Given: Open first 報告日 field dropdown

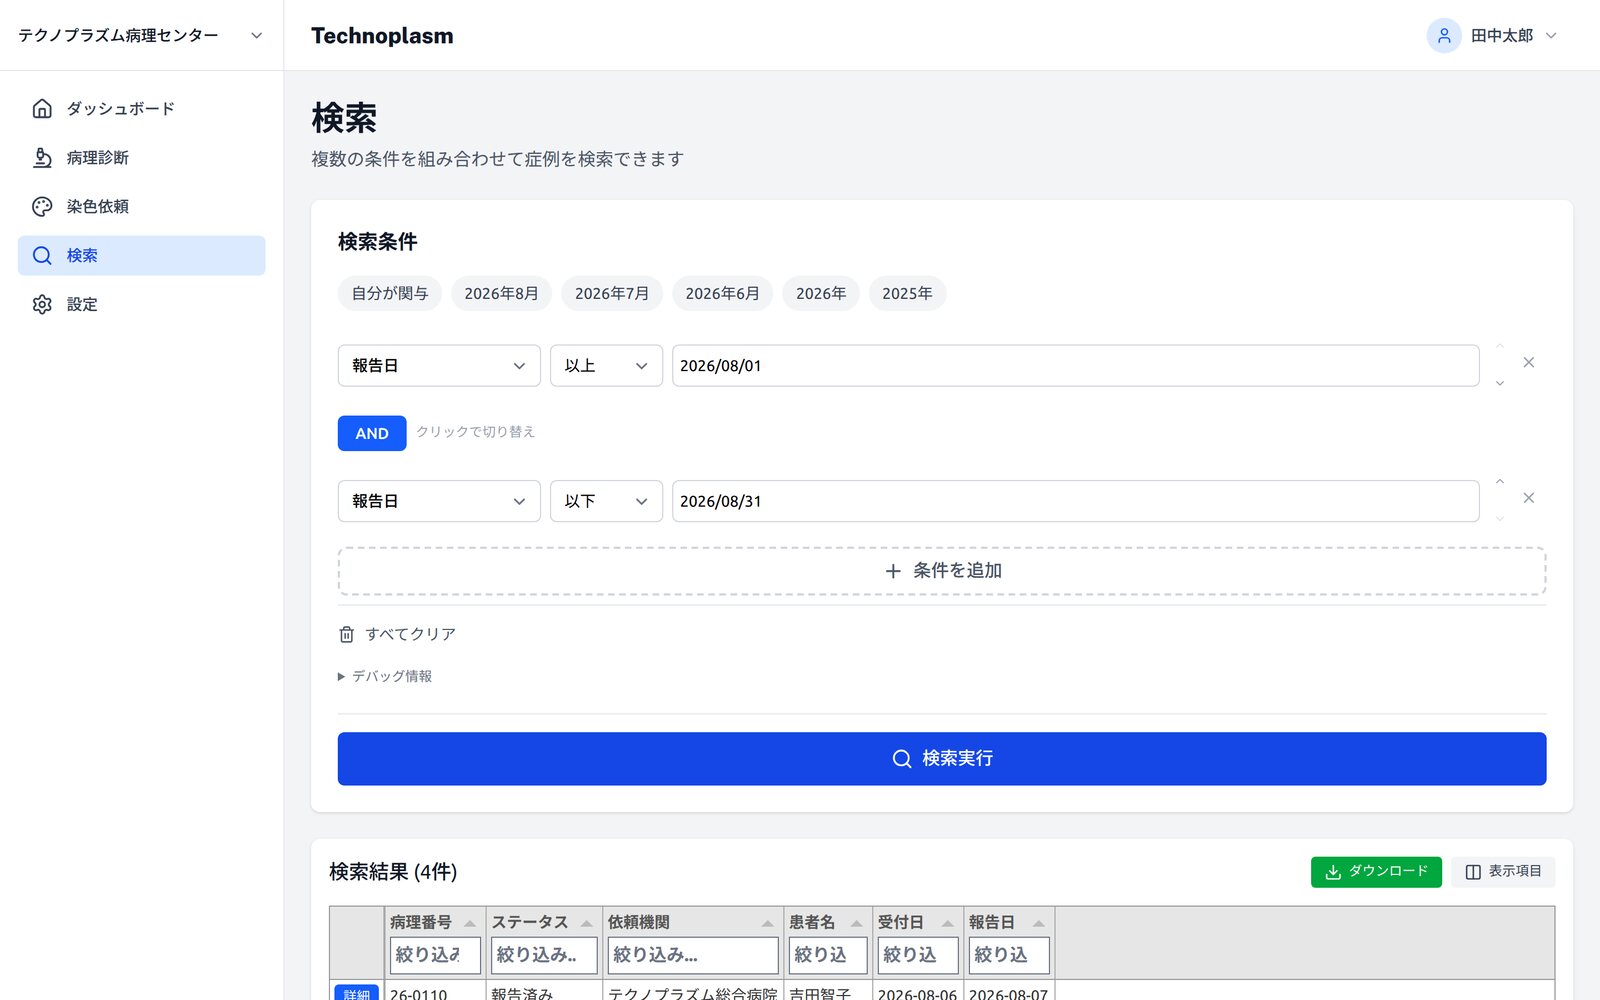Looking at the screenshot, I should coord(439,366).
